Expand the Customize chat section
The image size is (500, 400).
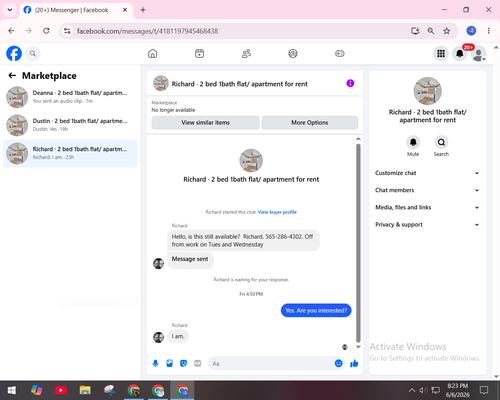coord(427,173)
